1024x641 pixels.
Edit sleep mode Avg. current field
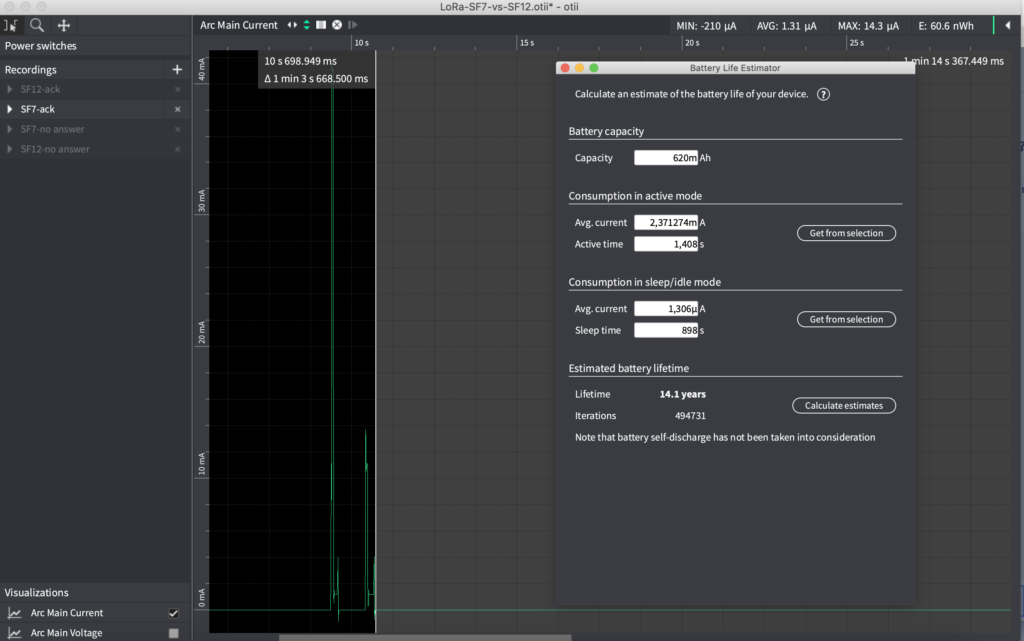point(665,309)
